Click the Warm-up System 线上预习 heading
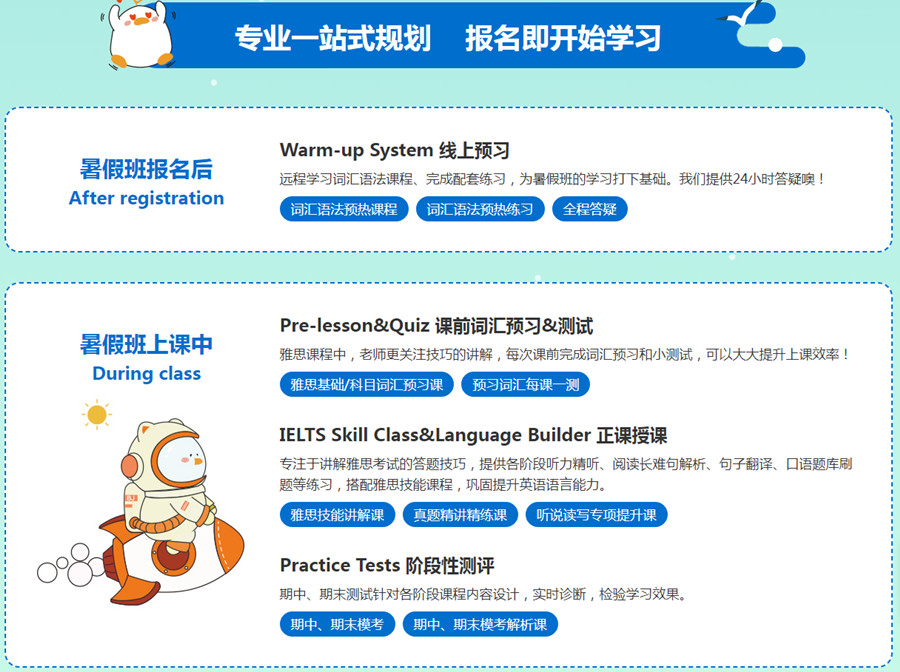 [x=394, y=150]
